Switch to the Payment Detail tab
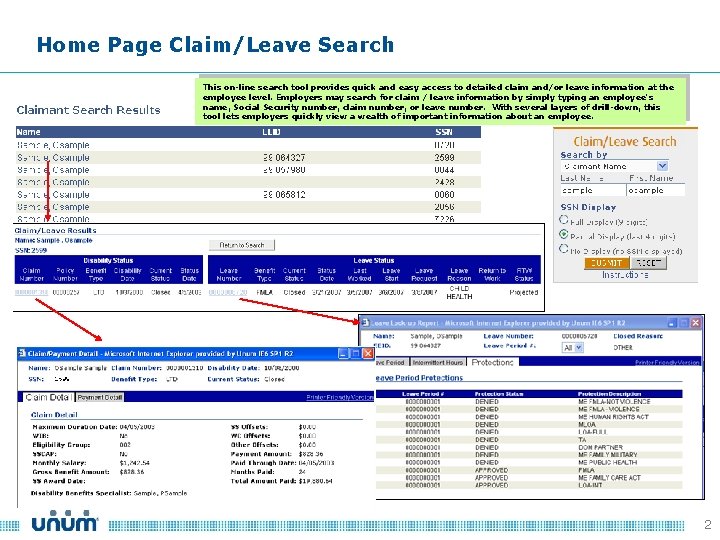The width and height of the screenshot is (720, 540). (x=100, y=397)
